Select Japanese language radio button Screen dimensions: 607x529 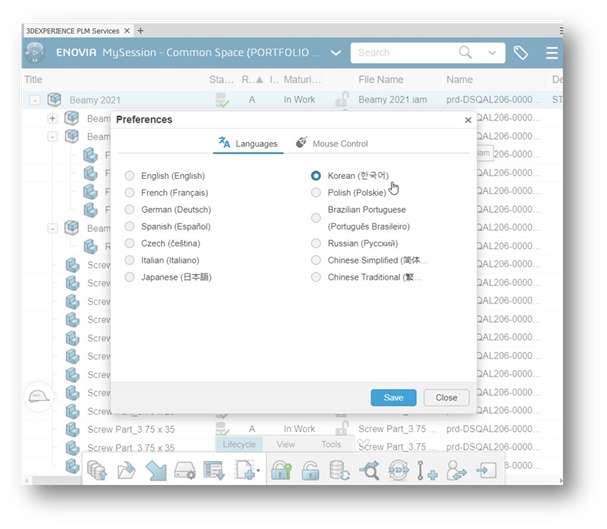point(130,277)
